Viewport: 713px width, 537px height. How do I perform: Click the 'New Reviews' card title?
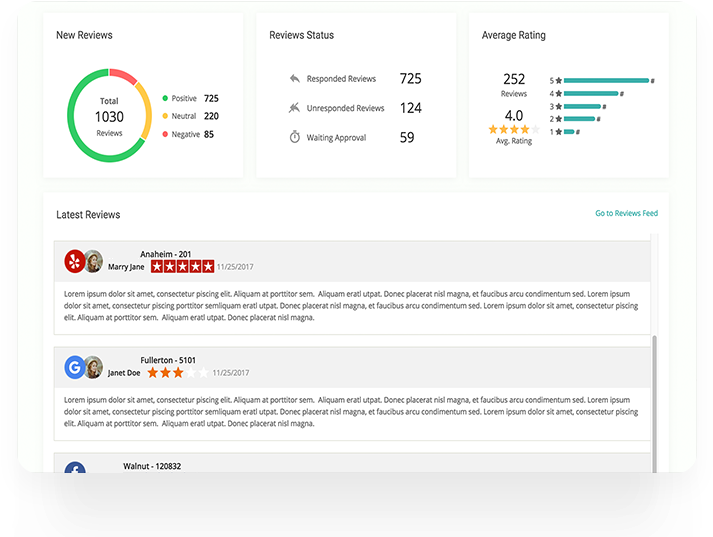(84, 35)
